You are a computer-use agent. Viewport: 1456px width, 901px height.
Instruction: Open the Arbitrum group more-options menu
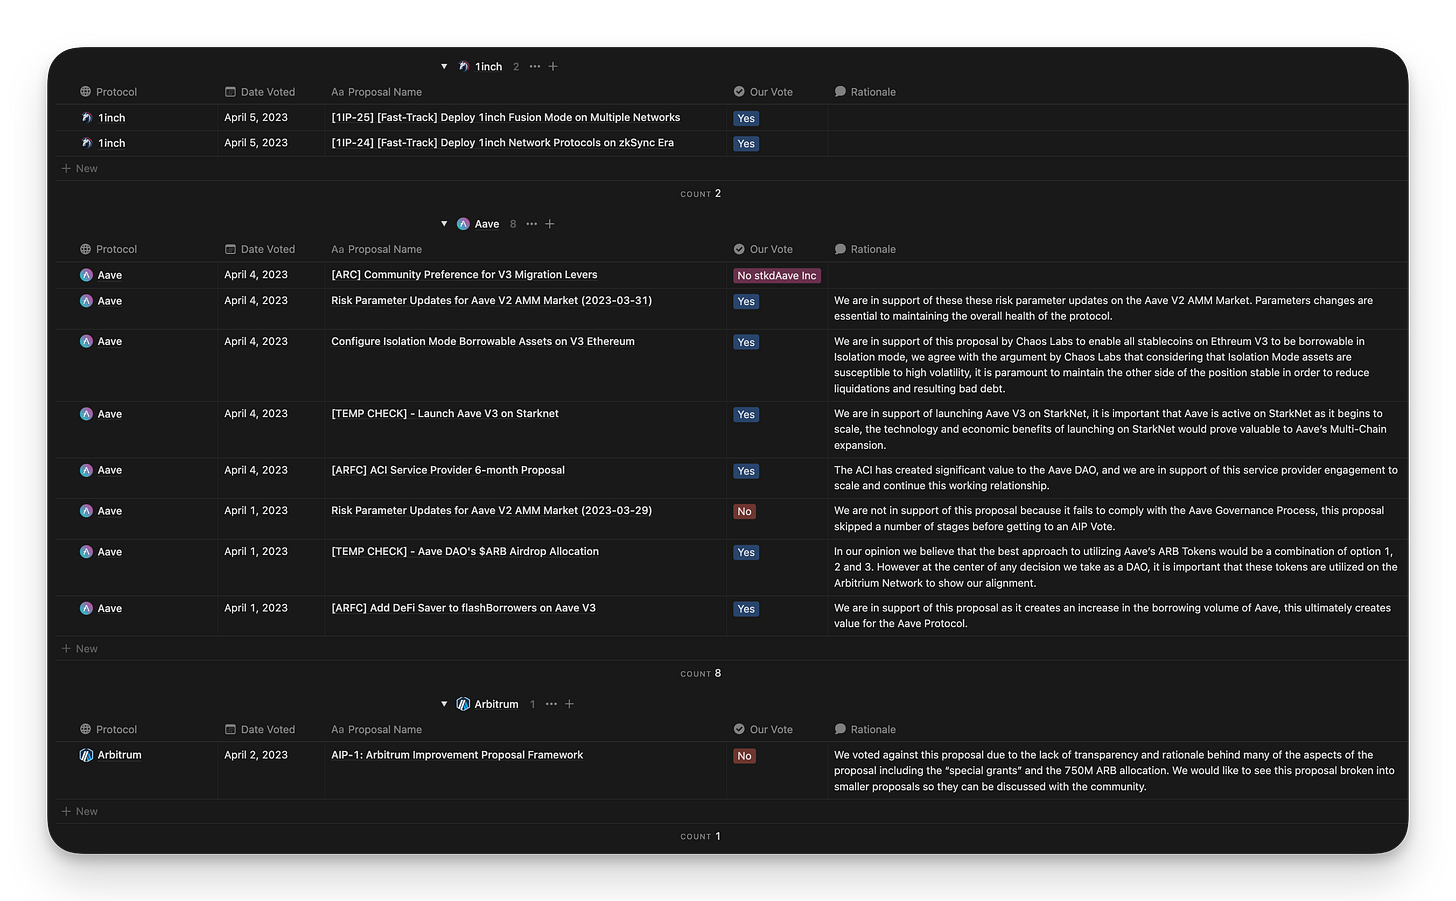(551, 704)
